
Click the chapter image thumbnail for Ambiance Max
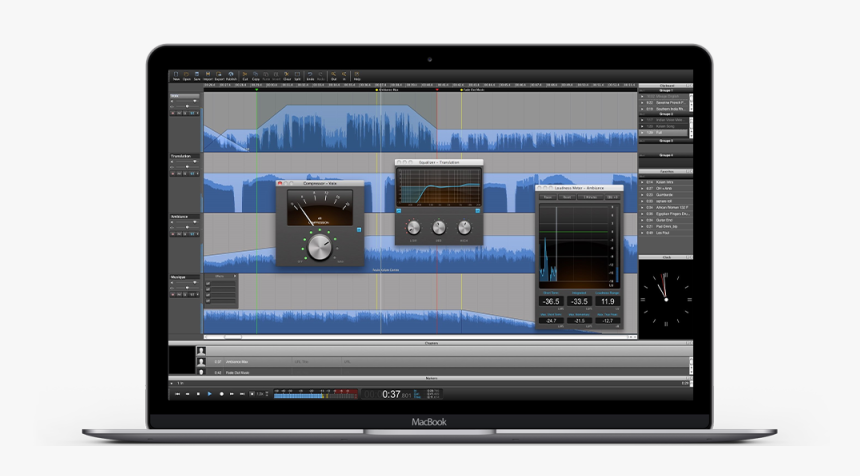201,361
